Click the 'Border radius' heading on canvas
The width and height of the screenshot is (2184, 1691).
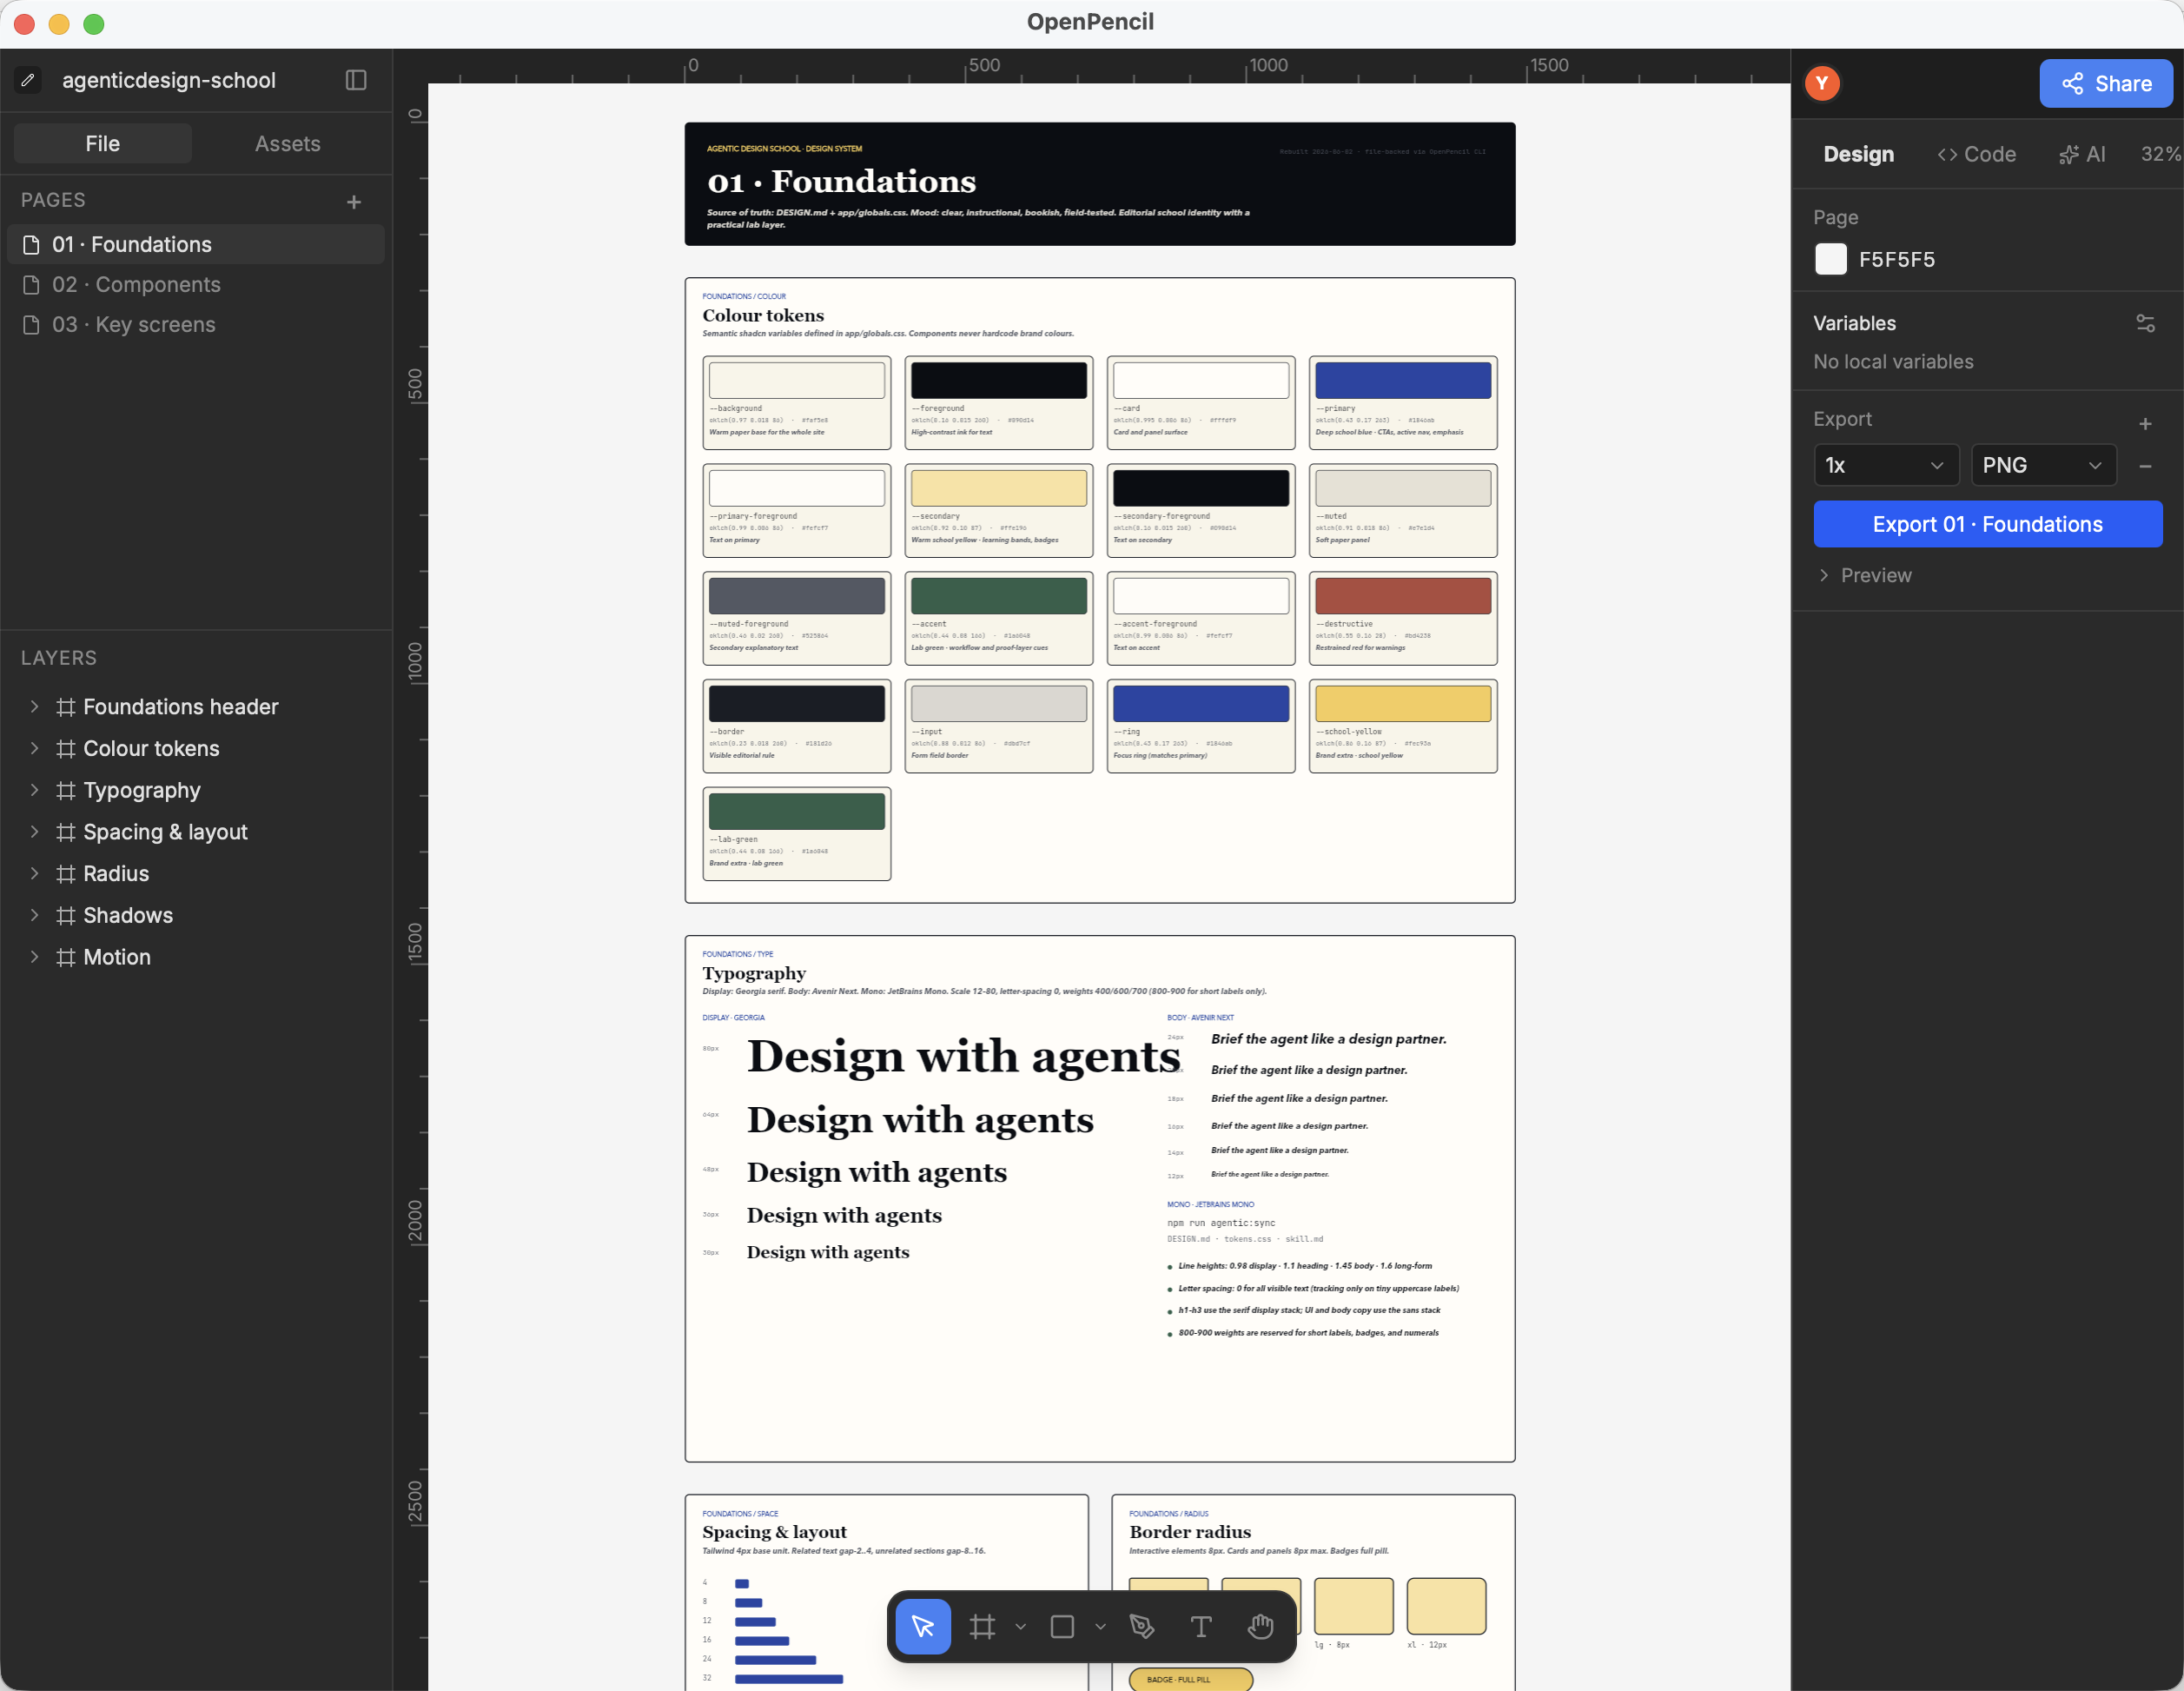pos(1189,1531)
